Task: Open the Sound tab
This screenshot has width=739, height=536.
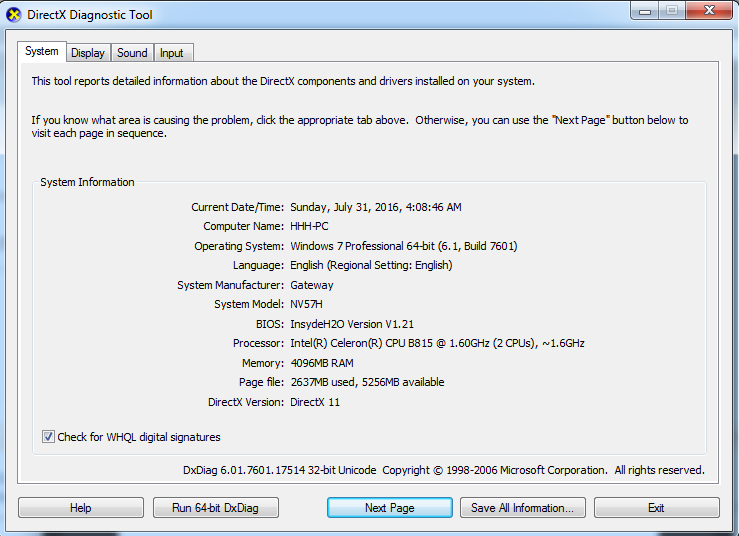Action: [132, 53]
